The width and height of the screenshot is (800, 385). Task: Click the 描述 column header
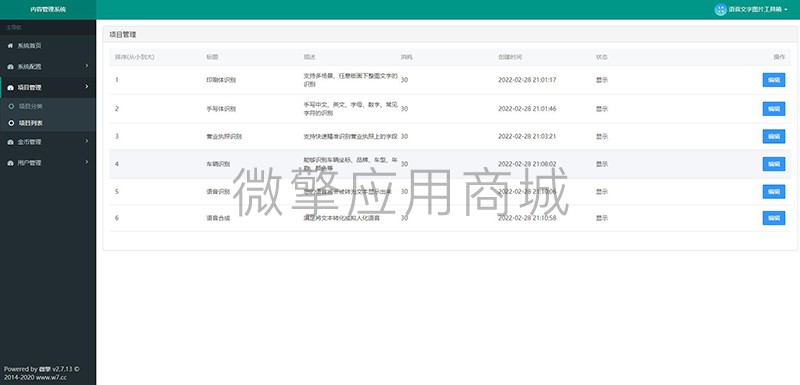(x=310, y=57)
